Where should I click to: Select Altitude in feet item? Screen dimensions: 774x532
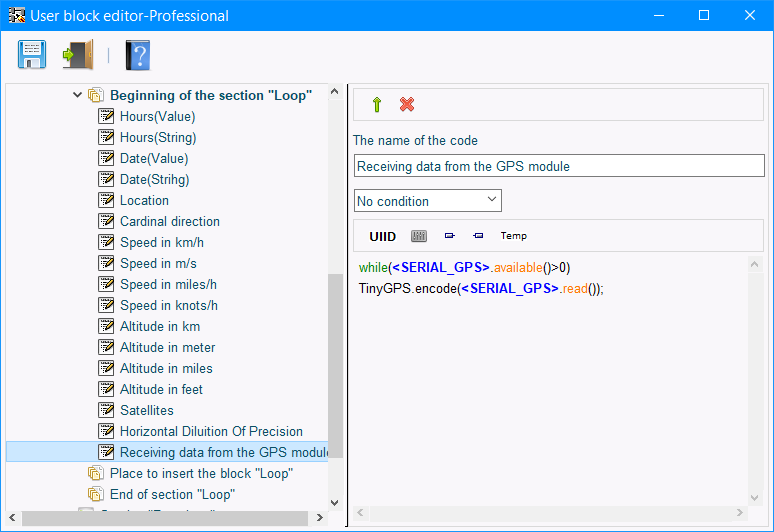pyautogui.click(x=161, y=389)
